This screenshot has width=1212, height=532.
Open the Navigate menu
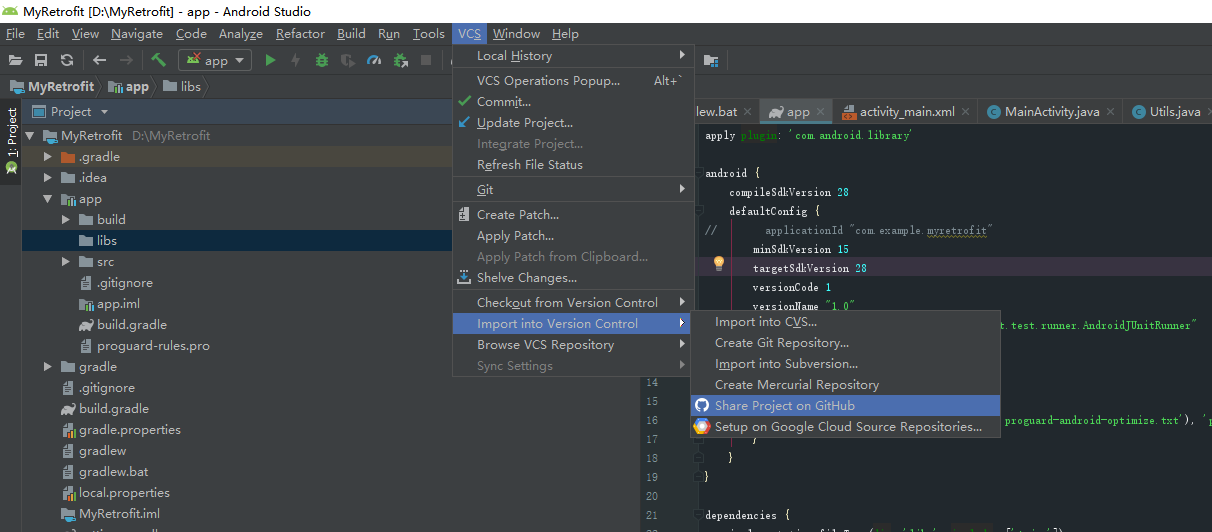pyautogui.click(x=137, y=33)
